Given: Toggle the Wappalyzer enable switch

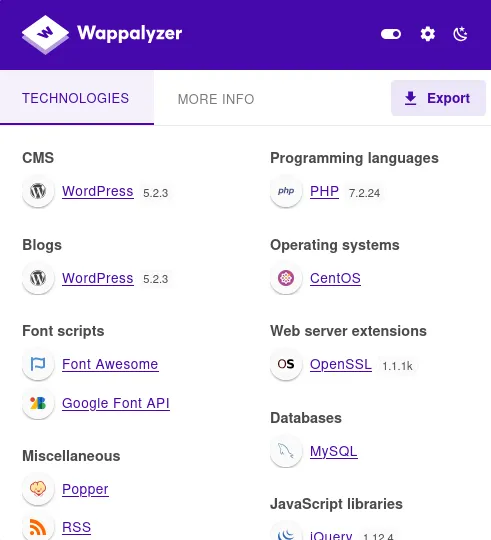Looking at the screenshot, I should 391,34.
